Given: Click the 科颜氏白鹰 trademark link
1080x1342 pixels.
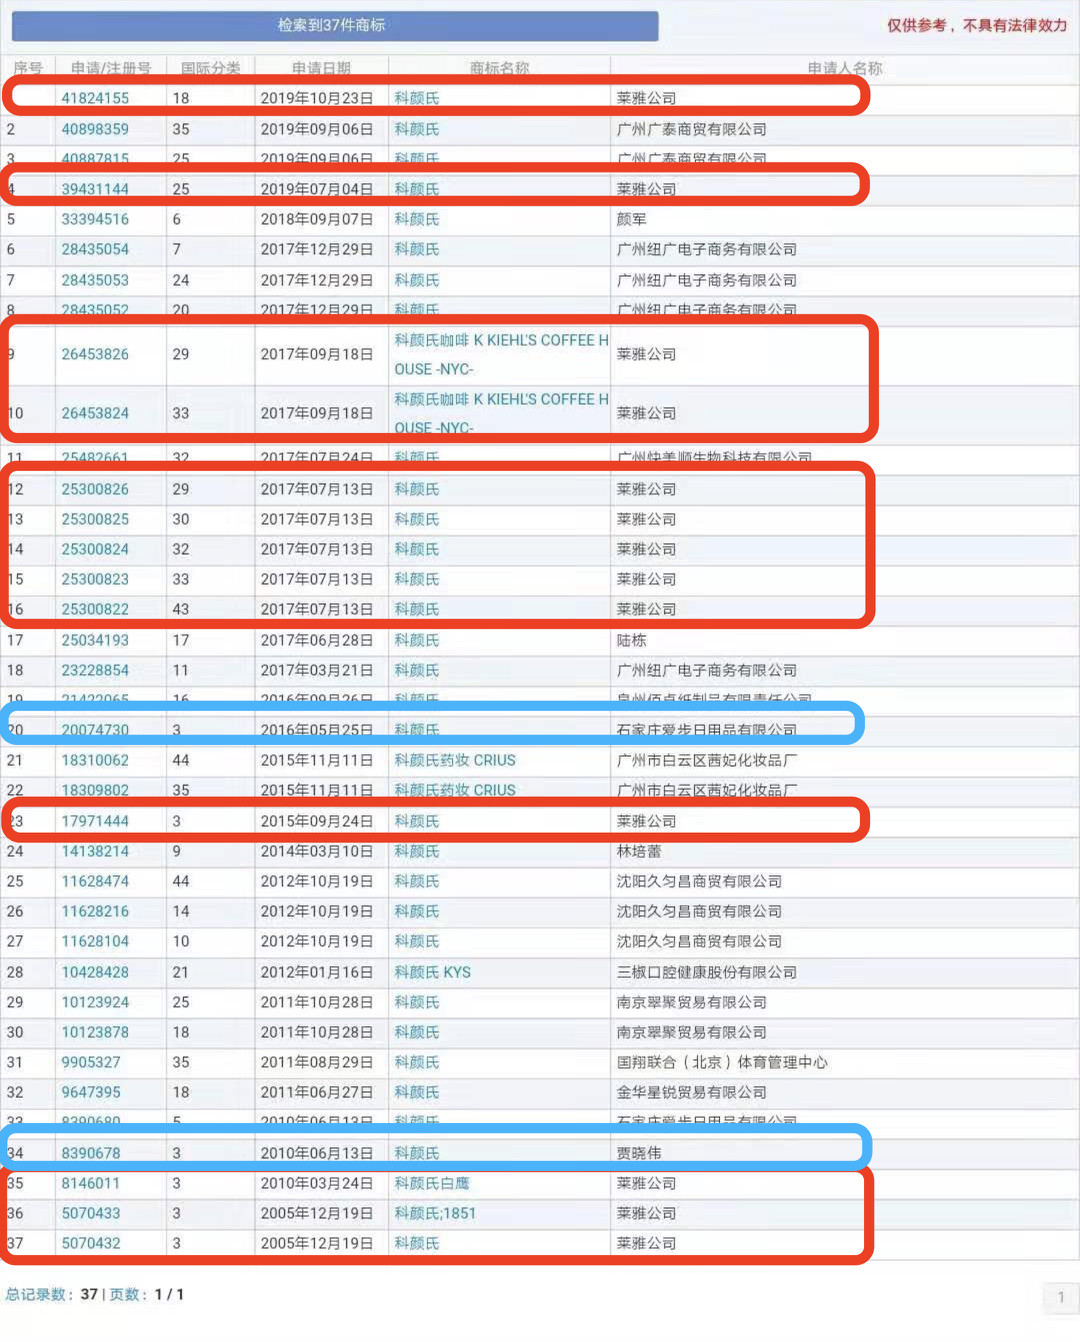Looking at the screenshot, I should coord(431,1183).
